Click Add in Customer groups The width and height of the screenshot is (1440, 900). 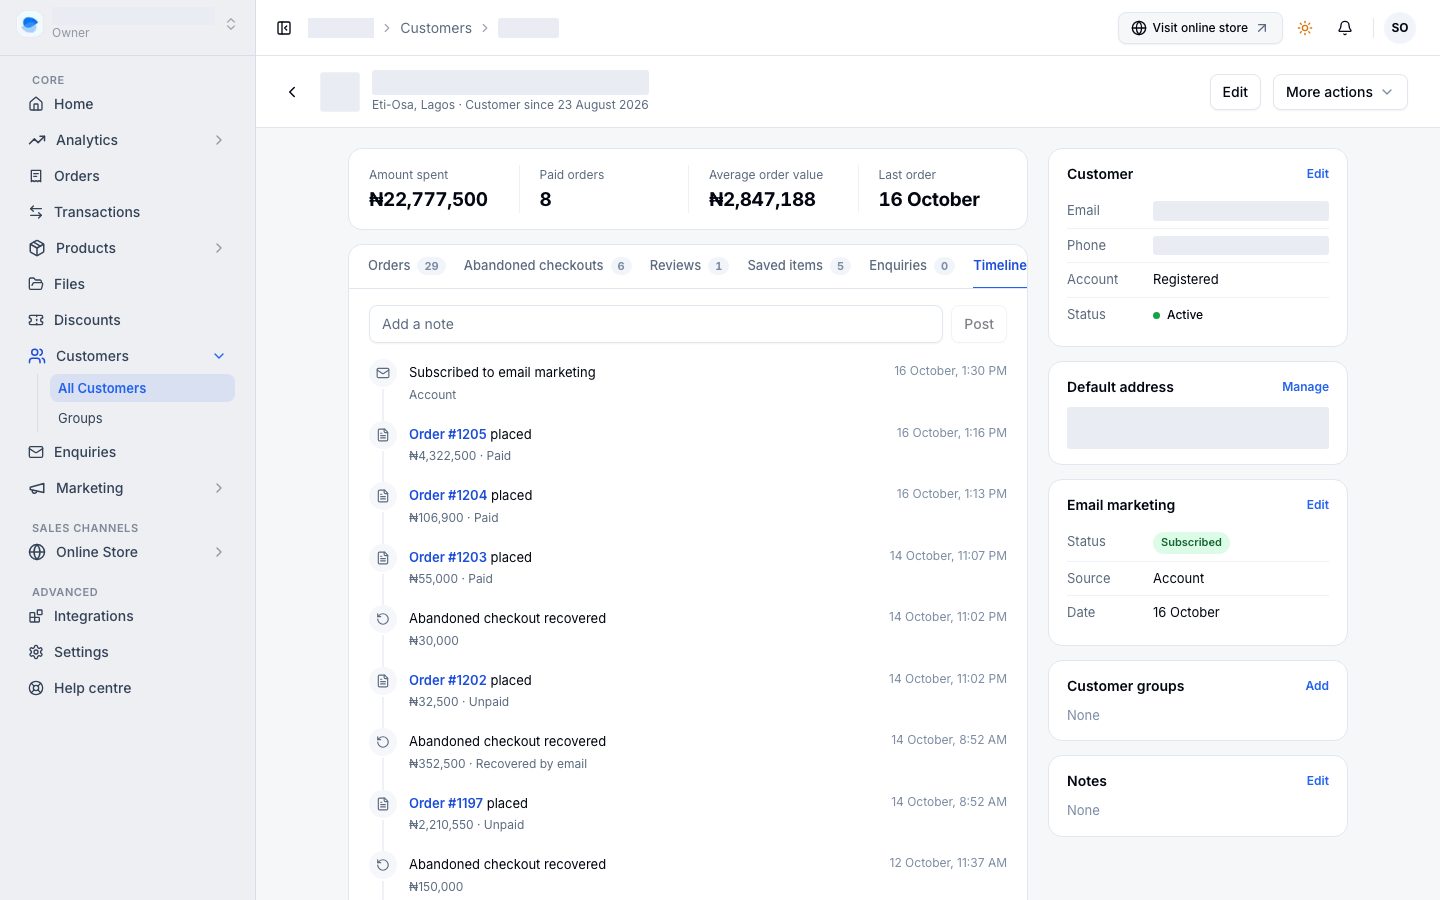pyautogui.click(x=1317, y=686)
